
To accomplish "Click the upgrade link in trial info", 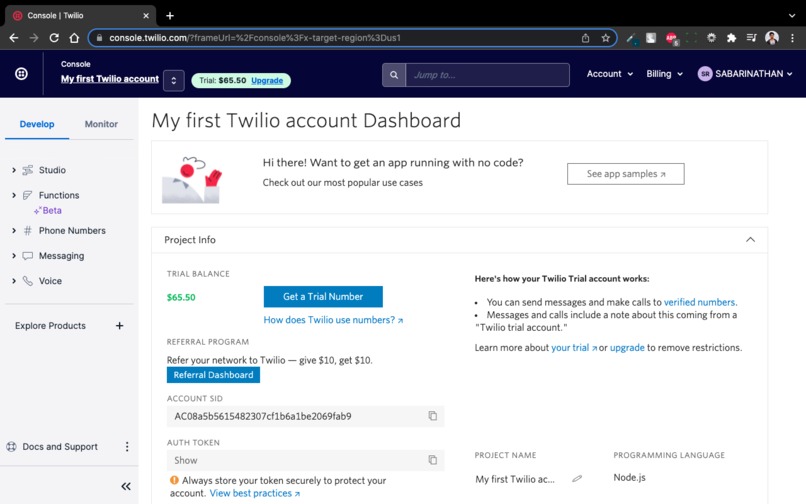I will [627, 348].
